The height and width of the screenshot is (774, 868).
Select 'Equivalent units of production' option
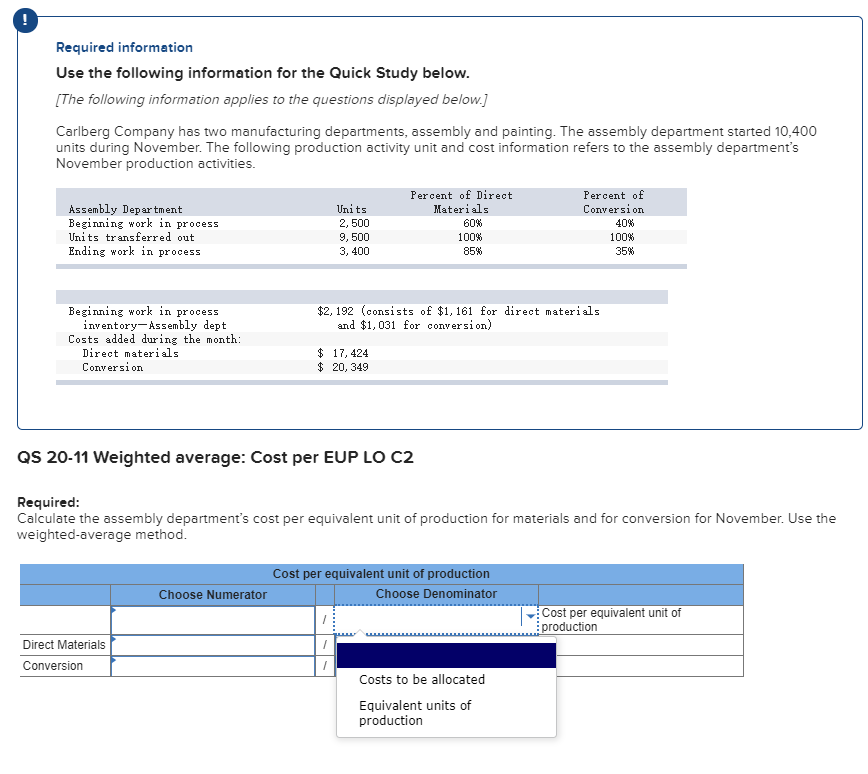click(x=415, y=713)
